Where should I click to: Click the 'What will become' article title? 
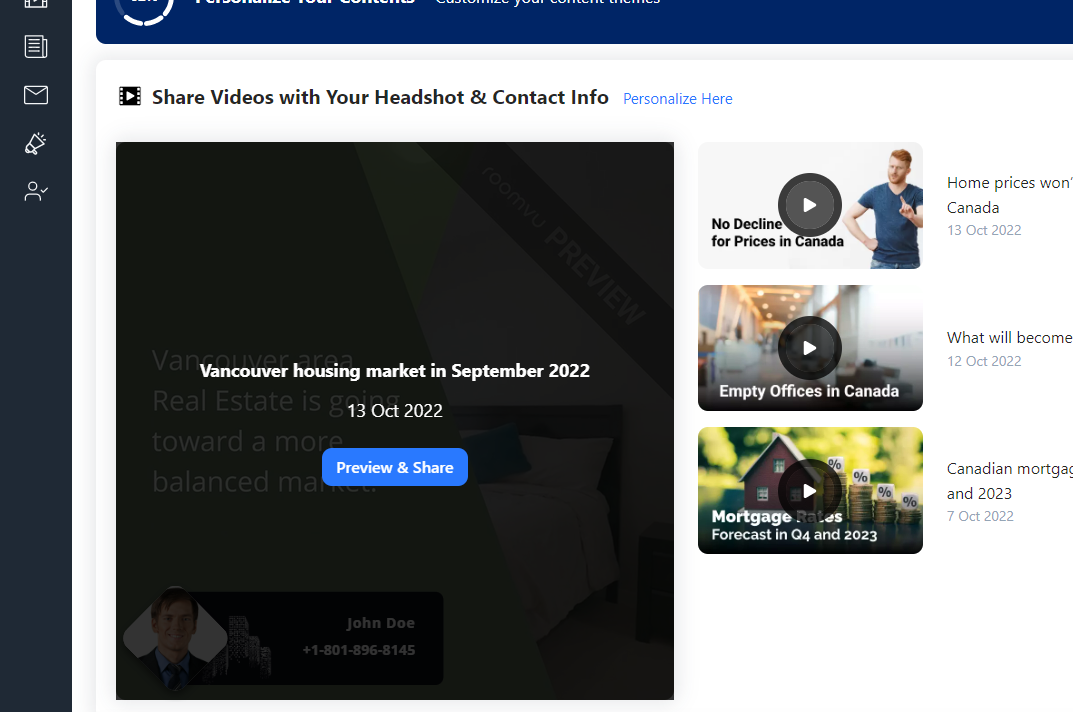[1008, 337]
